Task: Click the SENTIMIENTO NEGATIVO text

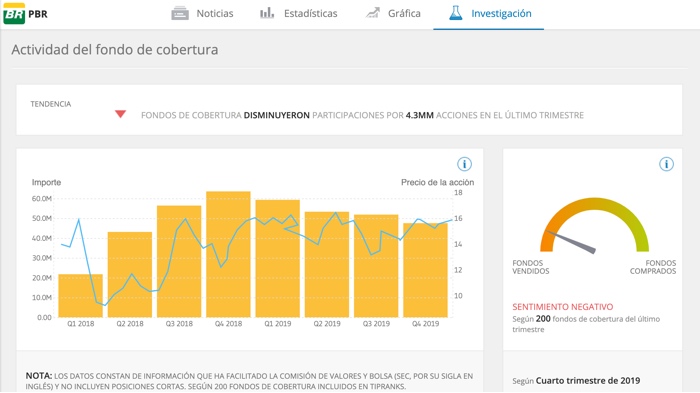Action: pos(562,307)
